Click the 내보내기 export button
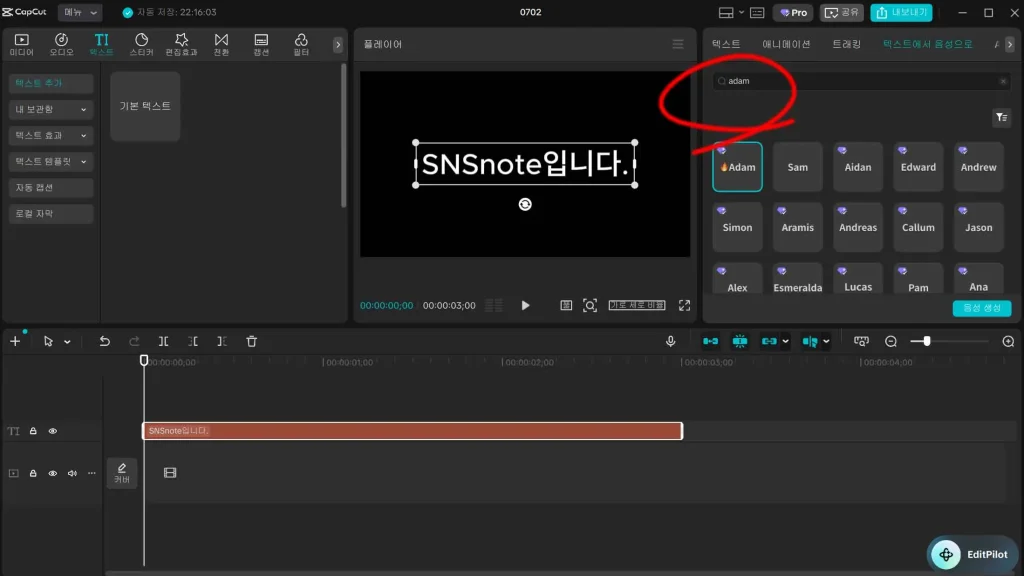 pos(901,12)
